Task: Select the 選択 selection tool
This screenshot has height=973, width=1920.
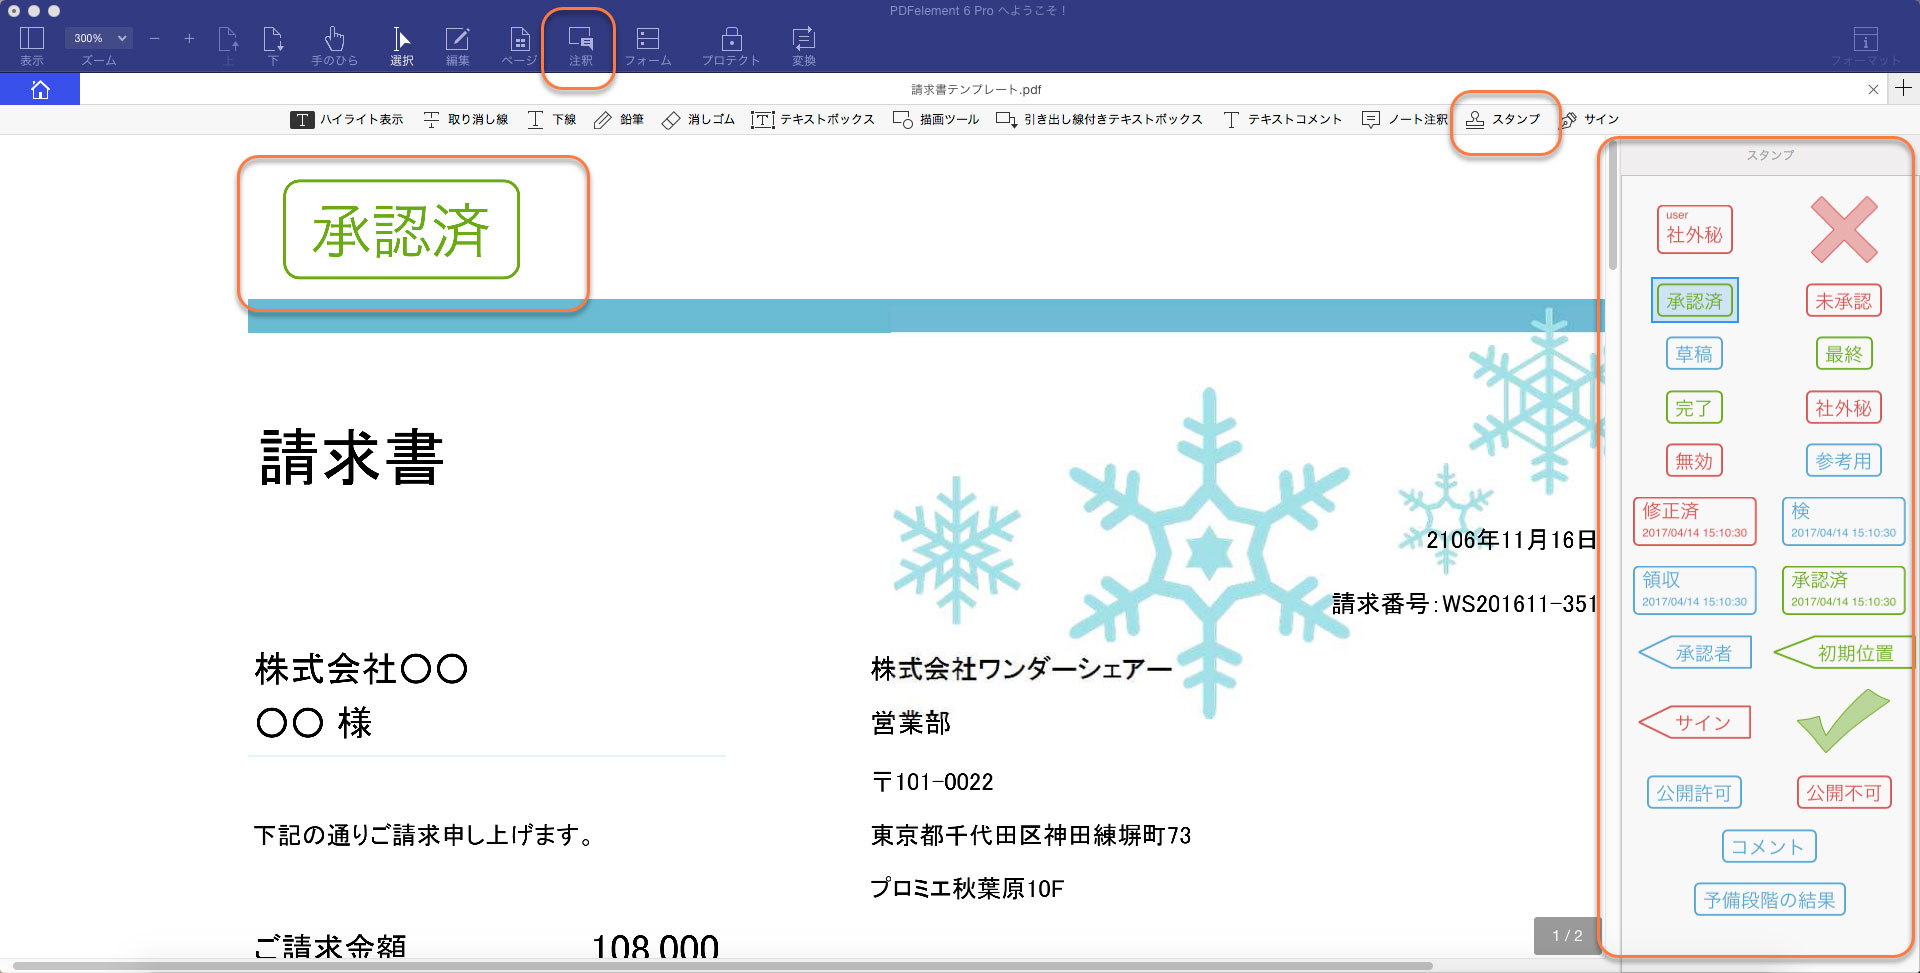Action: (x=402, y=46)
